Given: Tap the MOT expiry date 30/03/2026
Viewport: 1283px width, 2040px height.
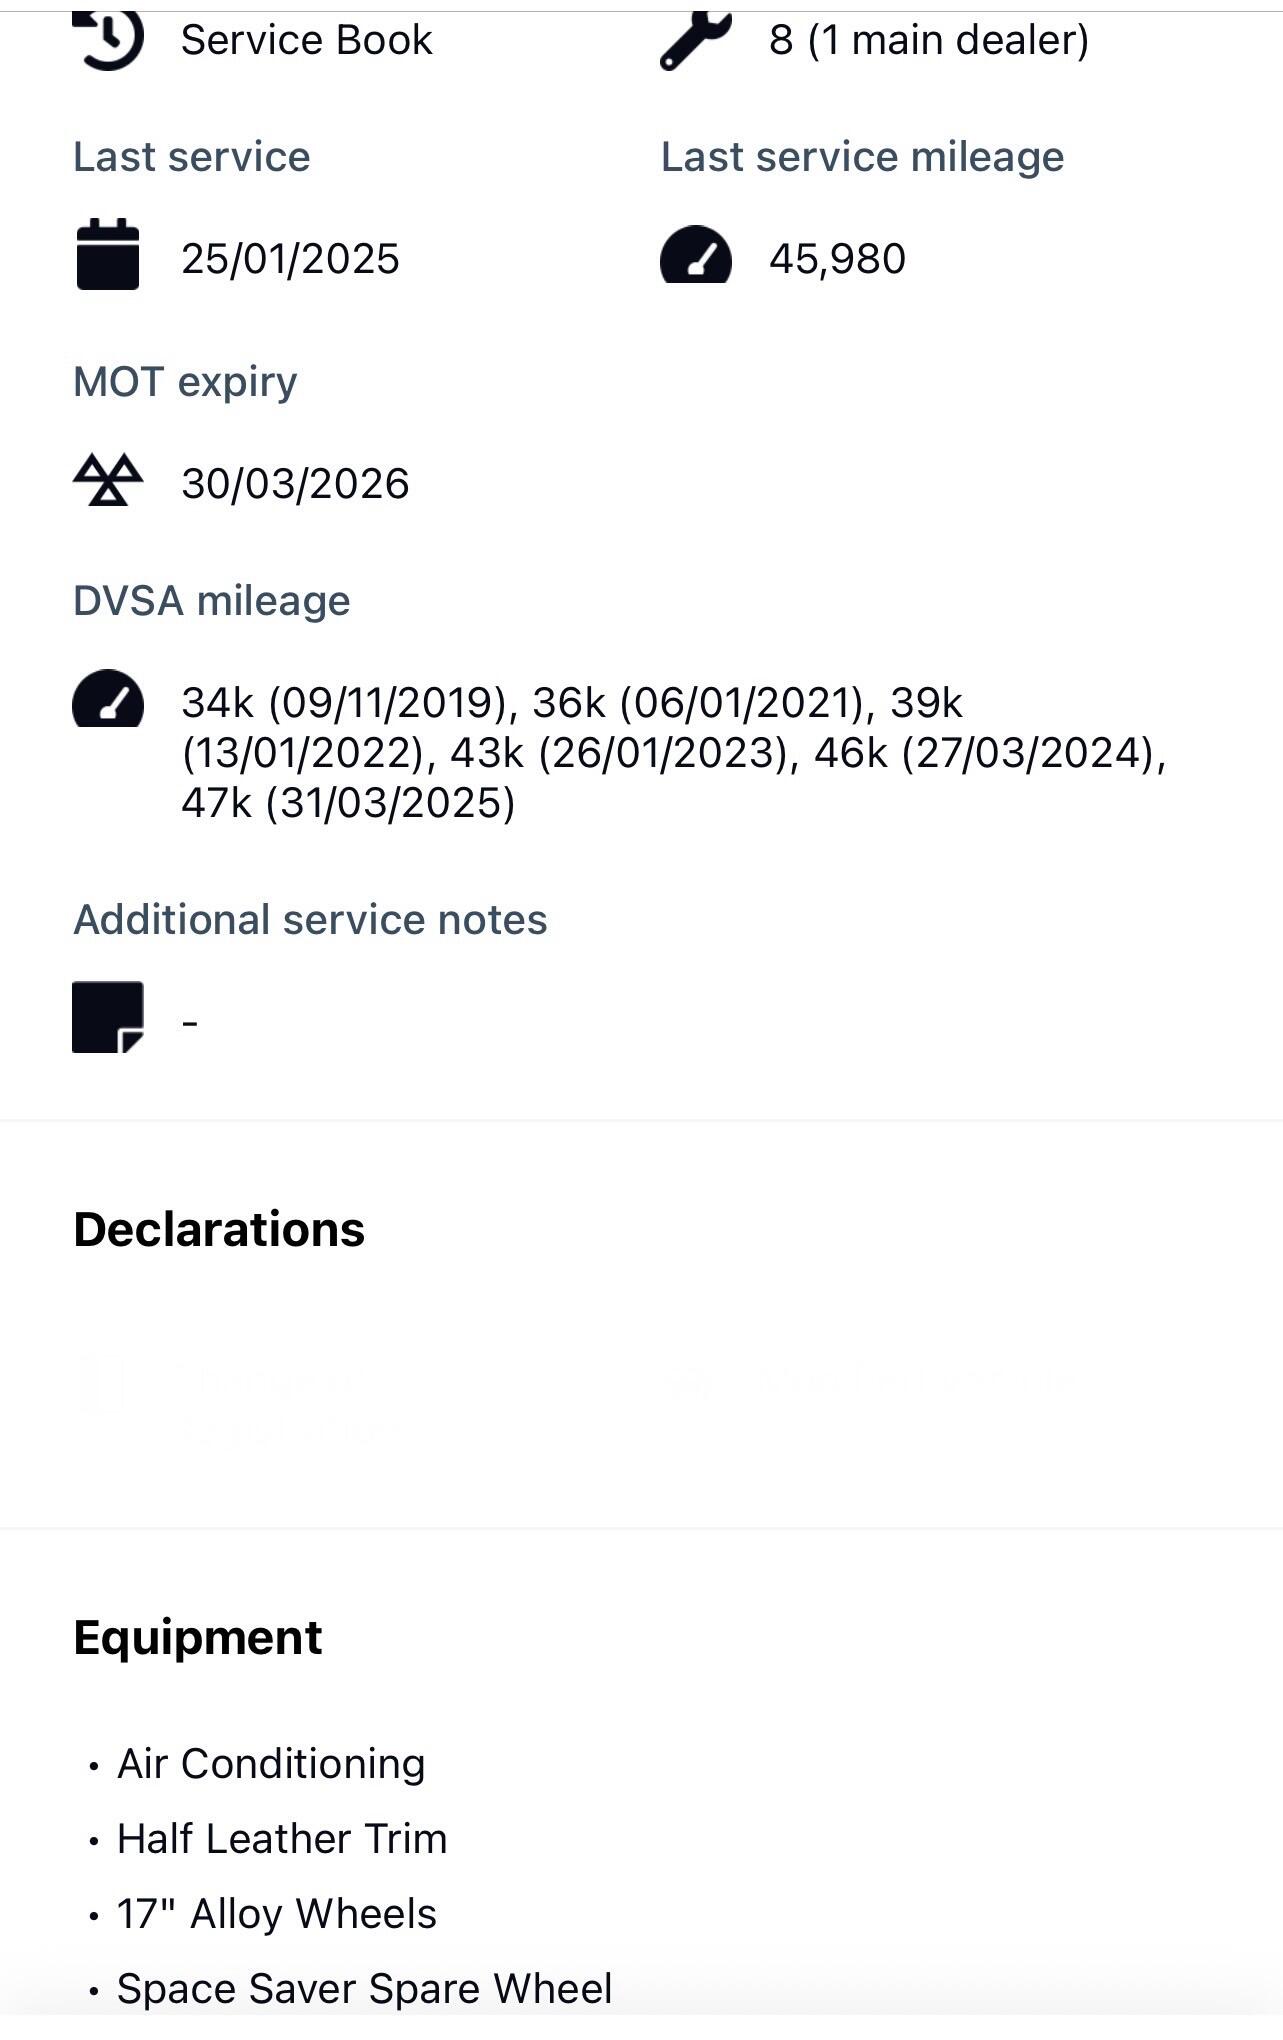Looking at the screenshot, I should click(x=295, y=484).
